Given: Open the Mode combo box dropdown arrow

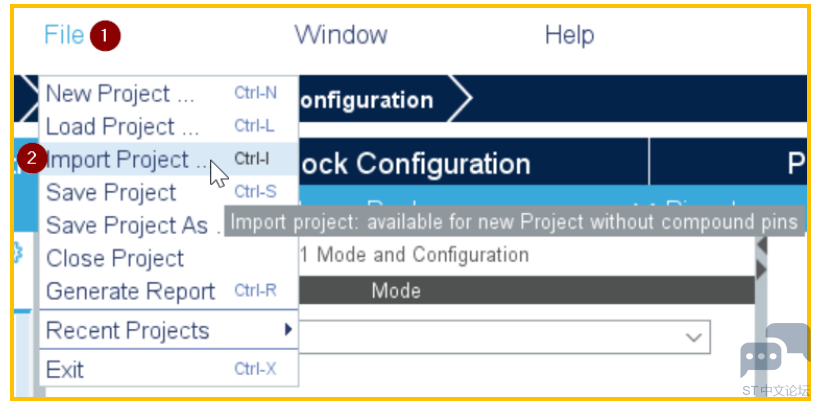Looking at the screenshot, I should 694,338.
